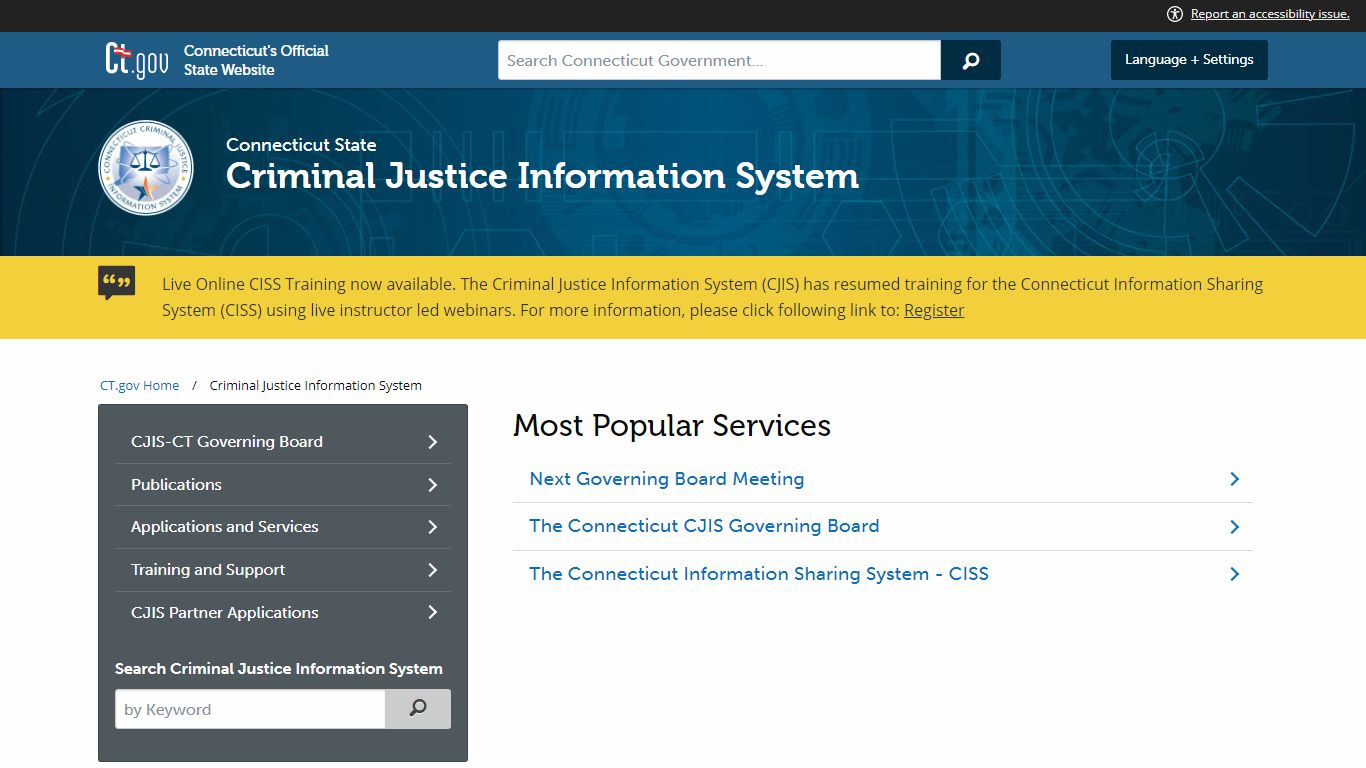The width and height of the screenshot is (1366, 768).
Task: Click arrow beside Connecticut CJIS Governing Board
Action: point(1235,527)
